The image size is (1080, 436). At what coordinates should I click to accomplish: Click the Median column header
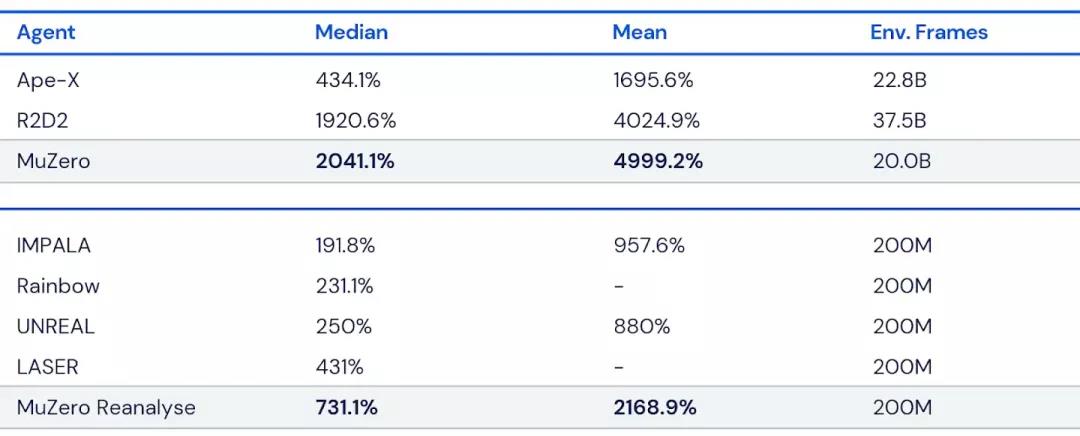pyautogui.click(x=351, y=32)
